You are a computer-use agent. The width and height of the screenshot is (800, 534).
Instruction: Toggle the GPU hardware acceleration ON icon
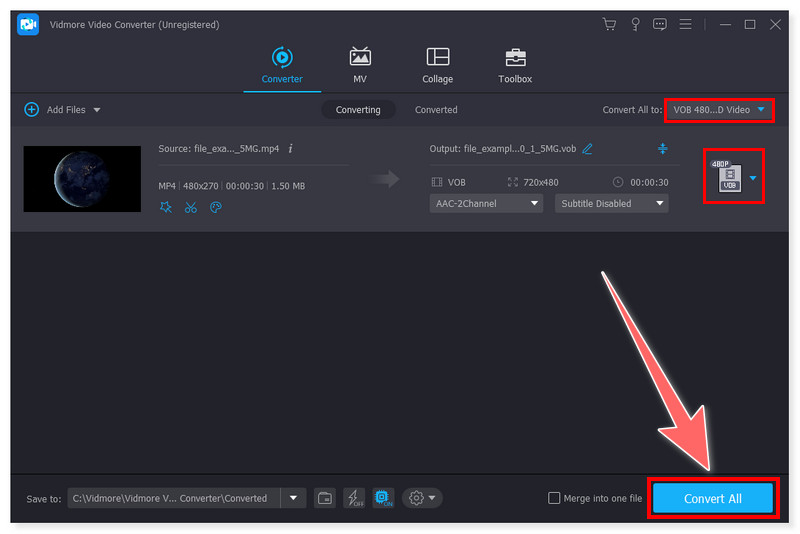click(x=382, y=498)
